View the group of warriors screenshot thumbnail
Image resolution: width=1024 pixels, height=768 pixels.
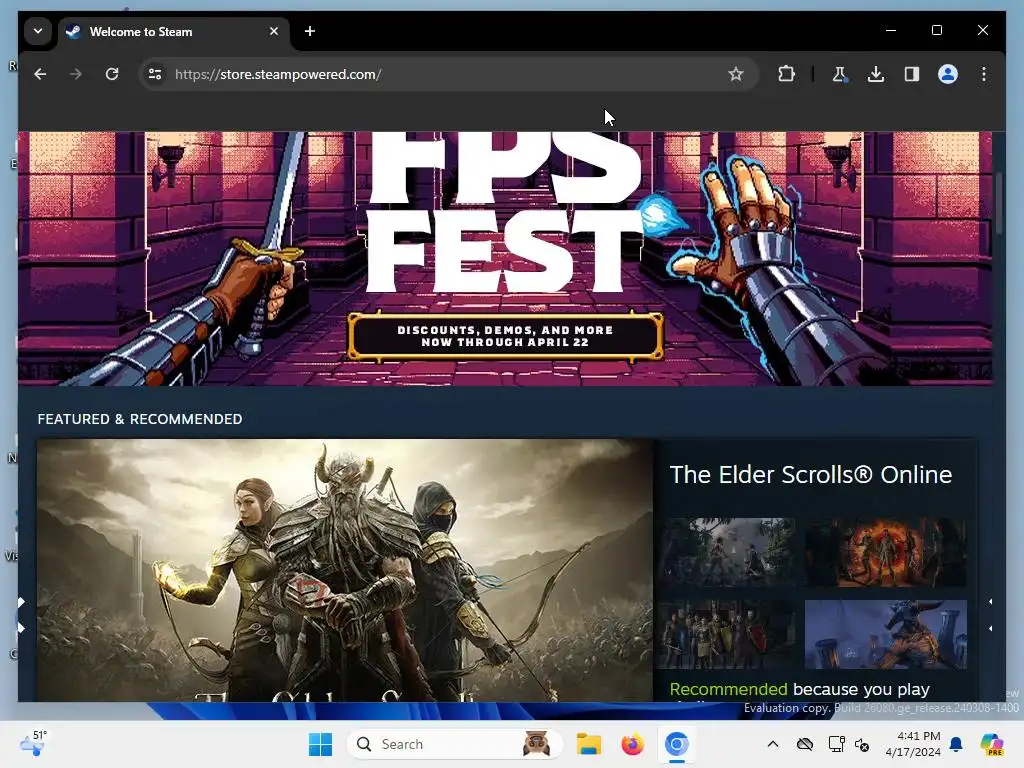pos(727,634)
